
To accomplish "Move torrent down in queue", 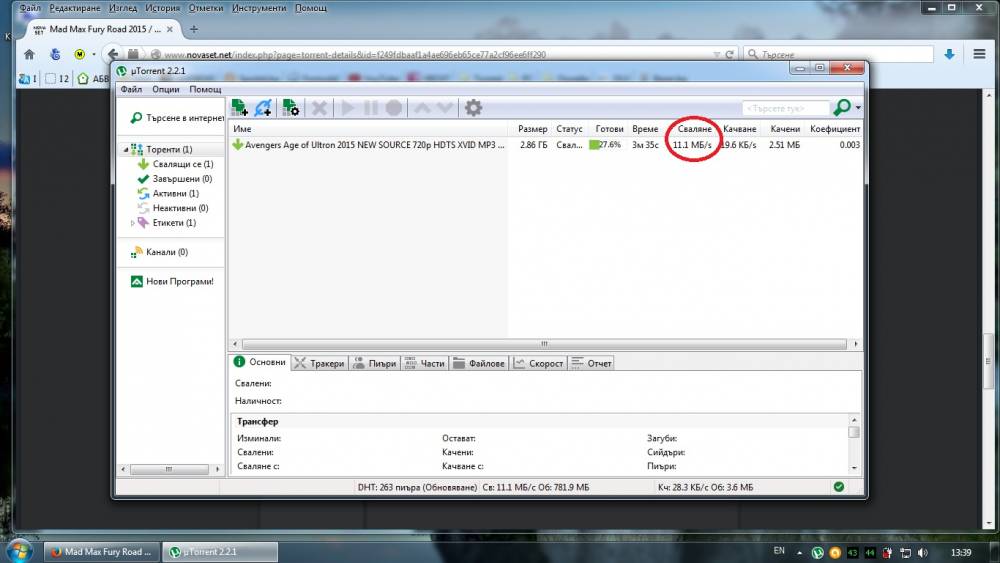I will point(445,108).
